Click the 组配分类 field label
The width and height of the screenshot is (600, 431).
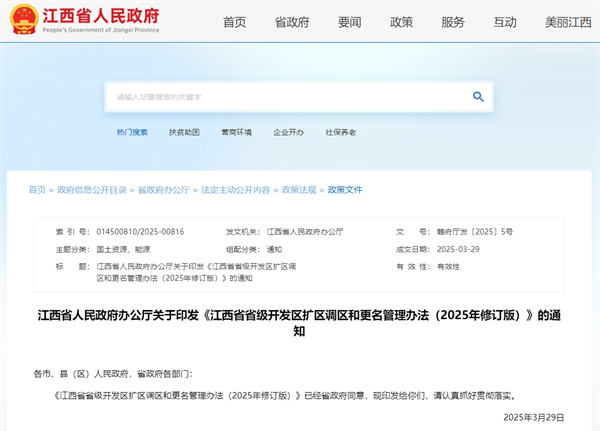pos(243,250)
